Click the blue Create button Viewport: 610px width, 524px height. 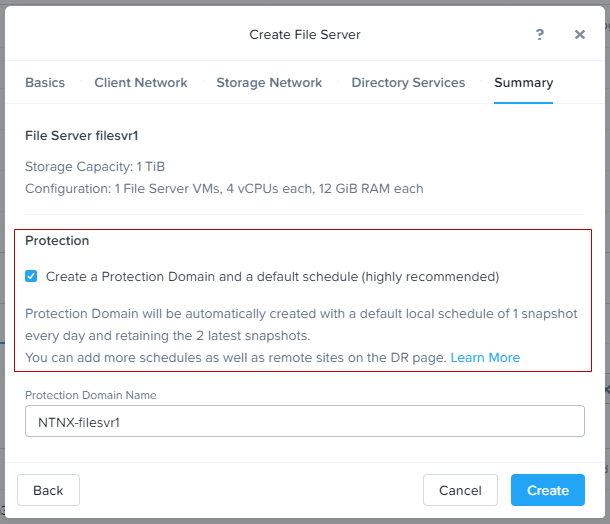[547, 490]
